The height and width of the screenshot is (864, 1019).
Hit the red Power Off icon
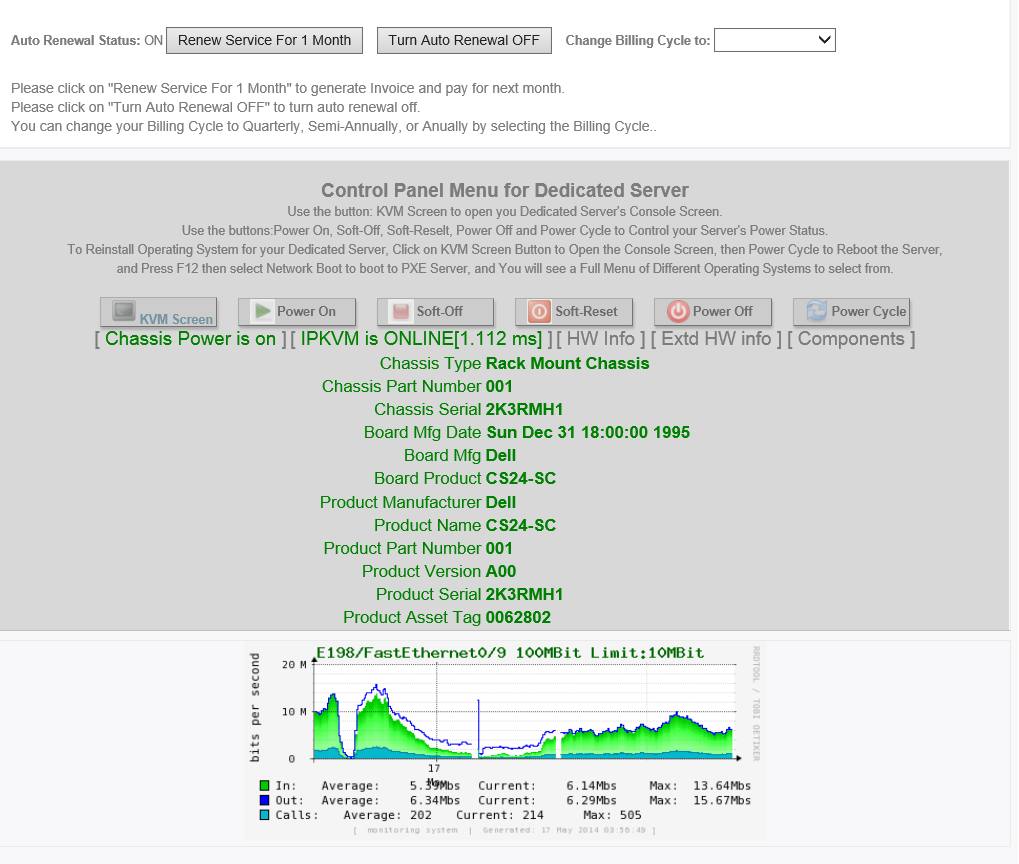[x=678, y=312]
